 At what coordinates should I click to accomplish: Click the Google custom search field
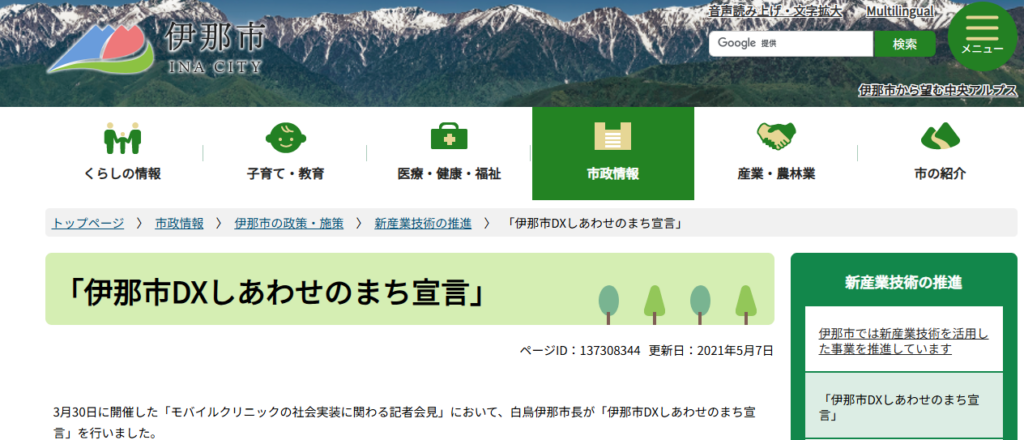790,44
